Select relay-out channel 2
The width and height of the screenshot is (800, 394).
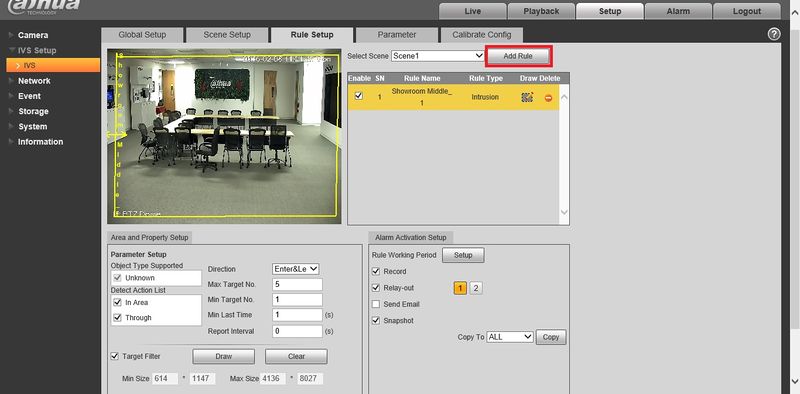(476, 288)
